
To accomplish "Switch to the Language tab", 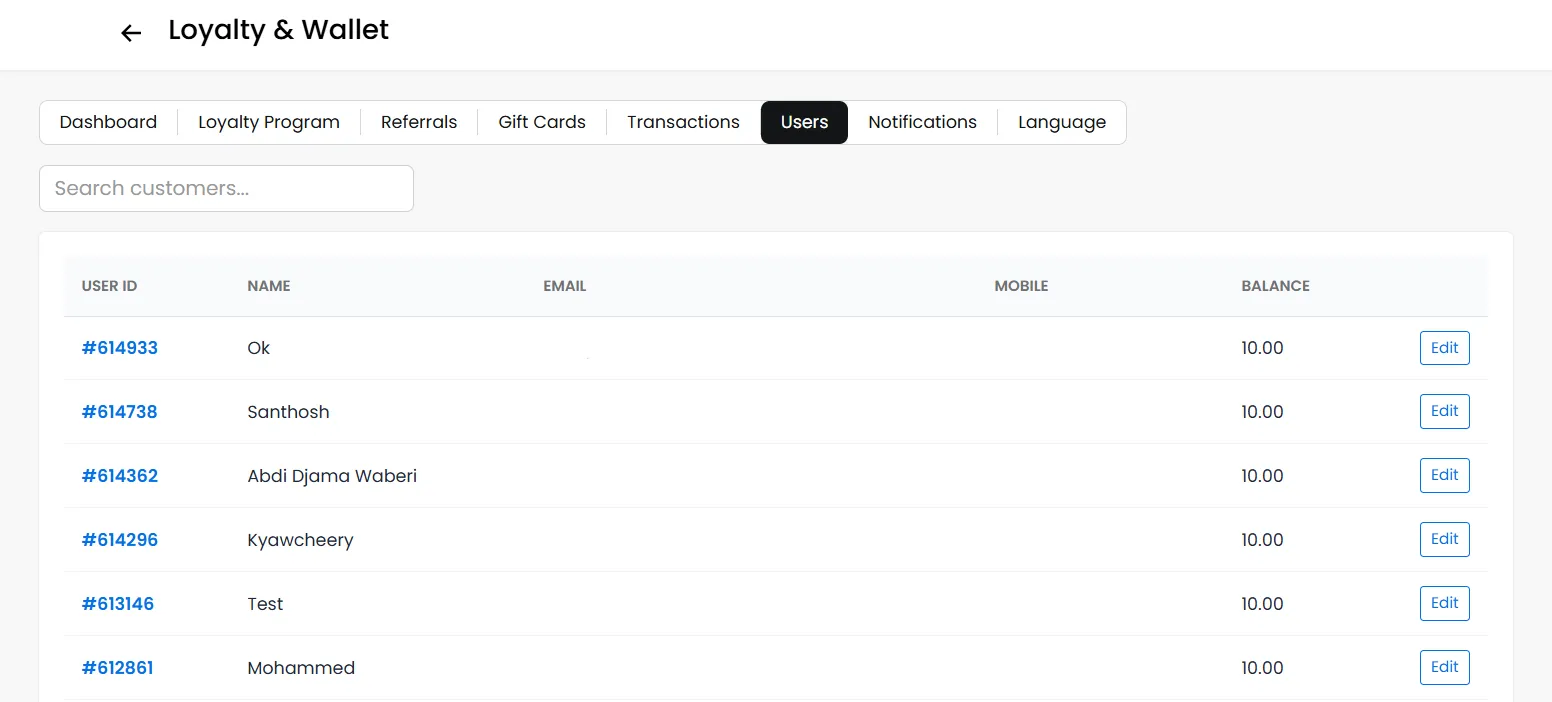I will pyautogui.click(x=1062, y=122).
